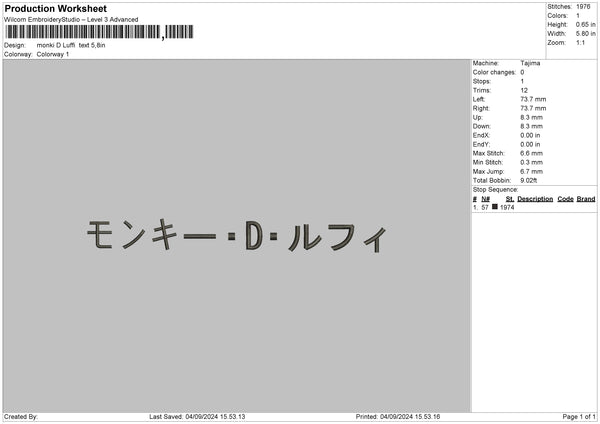Click the barcode graphic at top
Screen dimensions: 600x424
99,32
